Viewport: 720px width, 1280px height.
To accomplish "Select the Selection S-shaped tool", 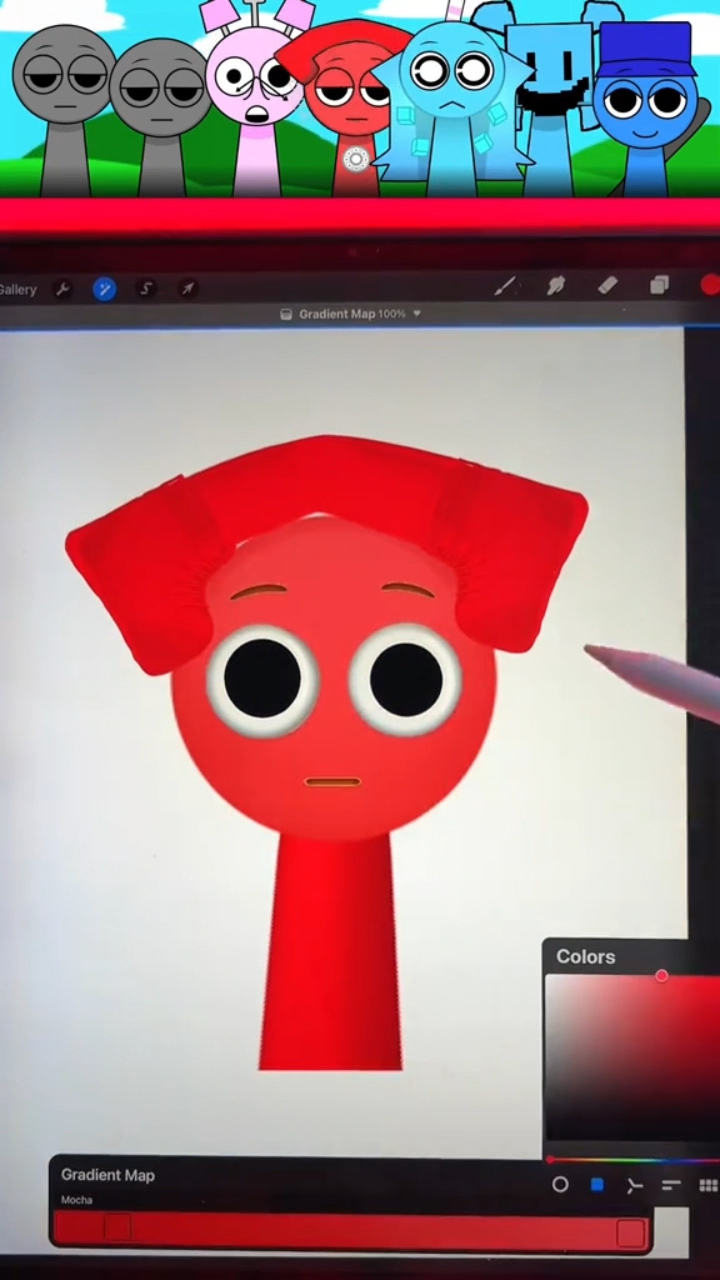I will click(146, 290).
